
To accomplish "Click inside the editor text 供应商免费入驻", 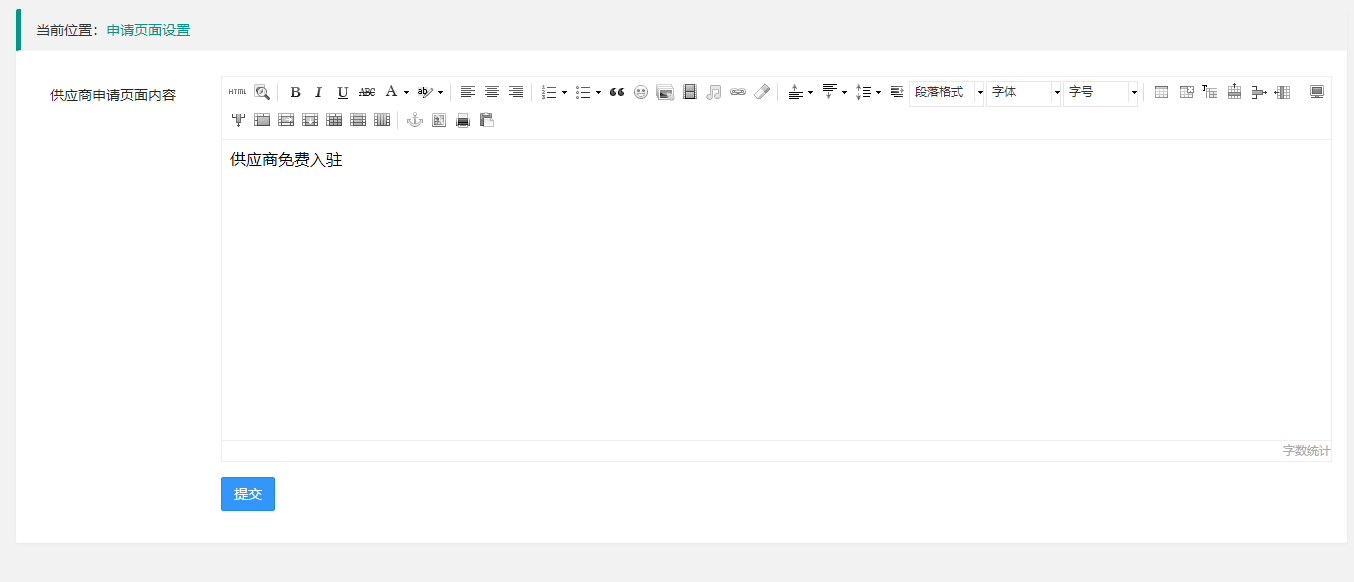I will pyautogui.click(x=286, y=159).
